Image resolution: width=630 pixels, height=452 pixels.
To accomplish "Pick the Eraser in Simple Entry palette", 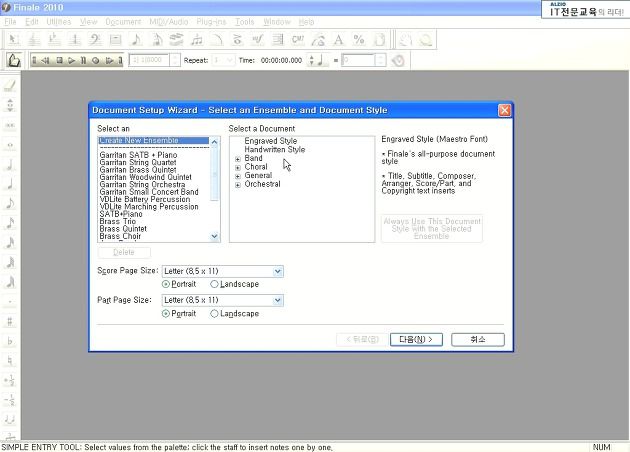I will coord(10,86).
